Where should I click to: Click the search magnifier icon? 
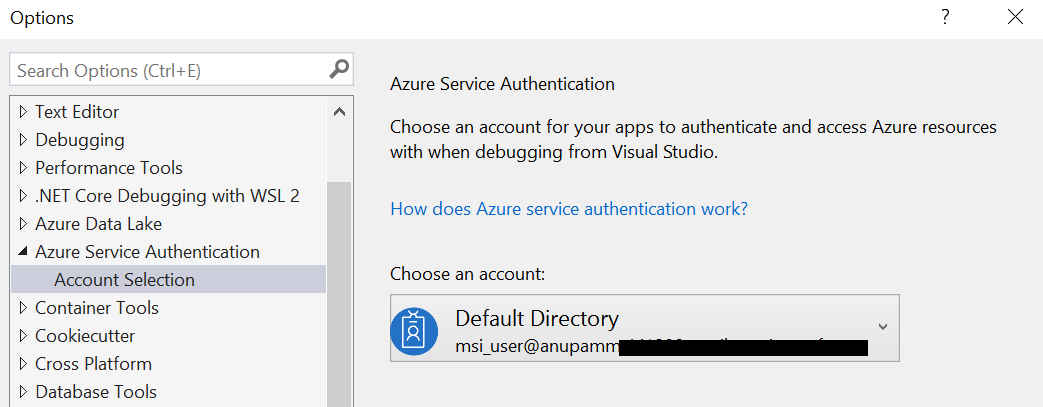pyautogui.click(x=339, y=68)
